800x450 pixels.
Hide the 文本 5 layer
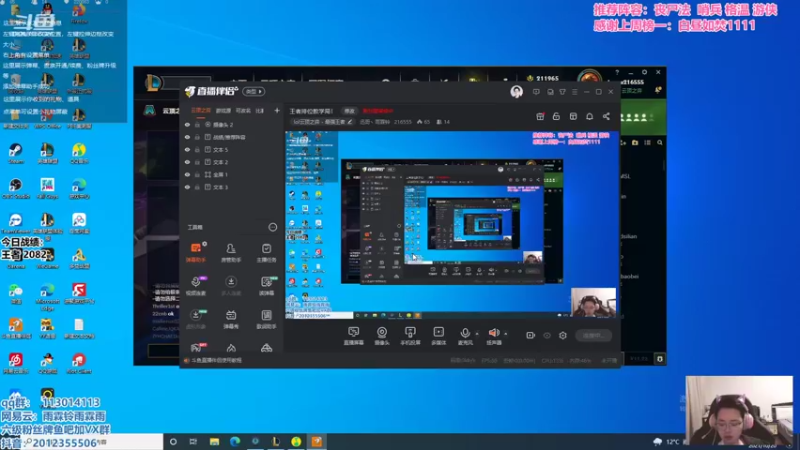click(187, 149)
